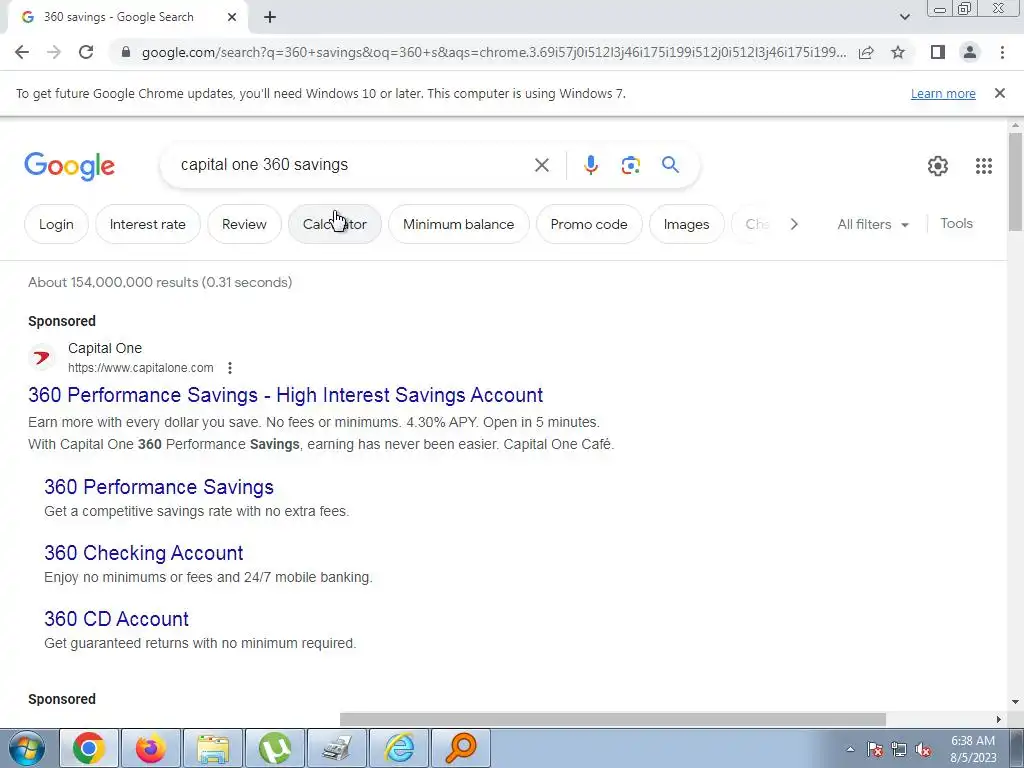Screen dimensions: 1024x768
Task: Reload the current page
Action: click(x=86, y=52)
